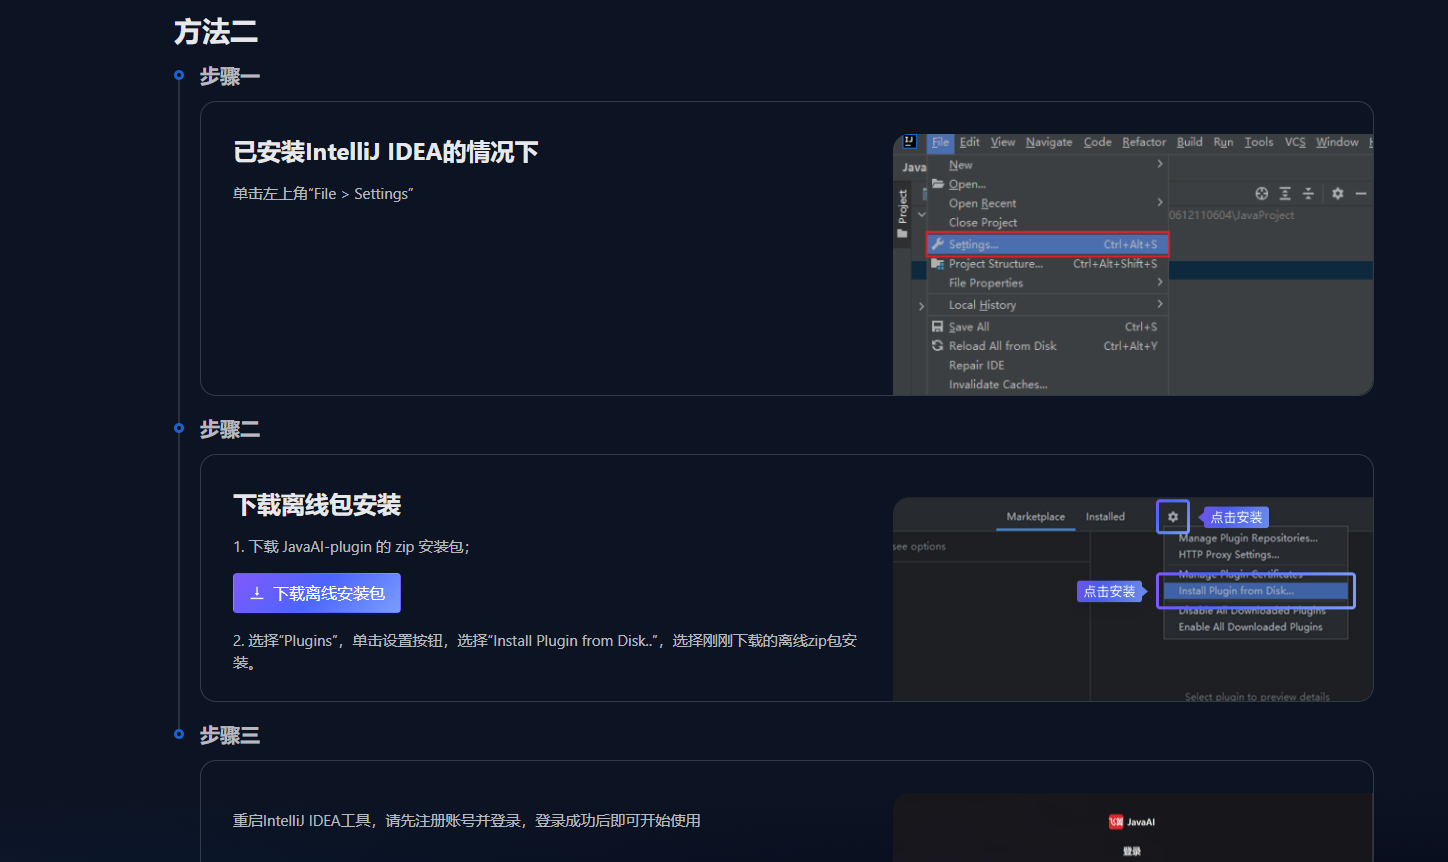The width and height of the screenshot is (1448, 862).
Task: Collapse the project root tree chevron
Action: coord(921,215)
